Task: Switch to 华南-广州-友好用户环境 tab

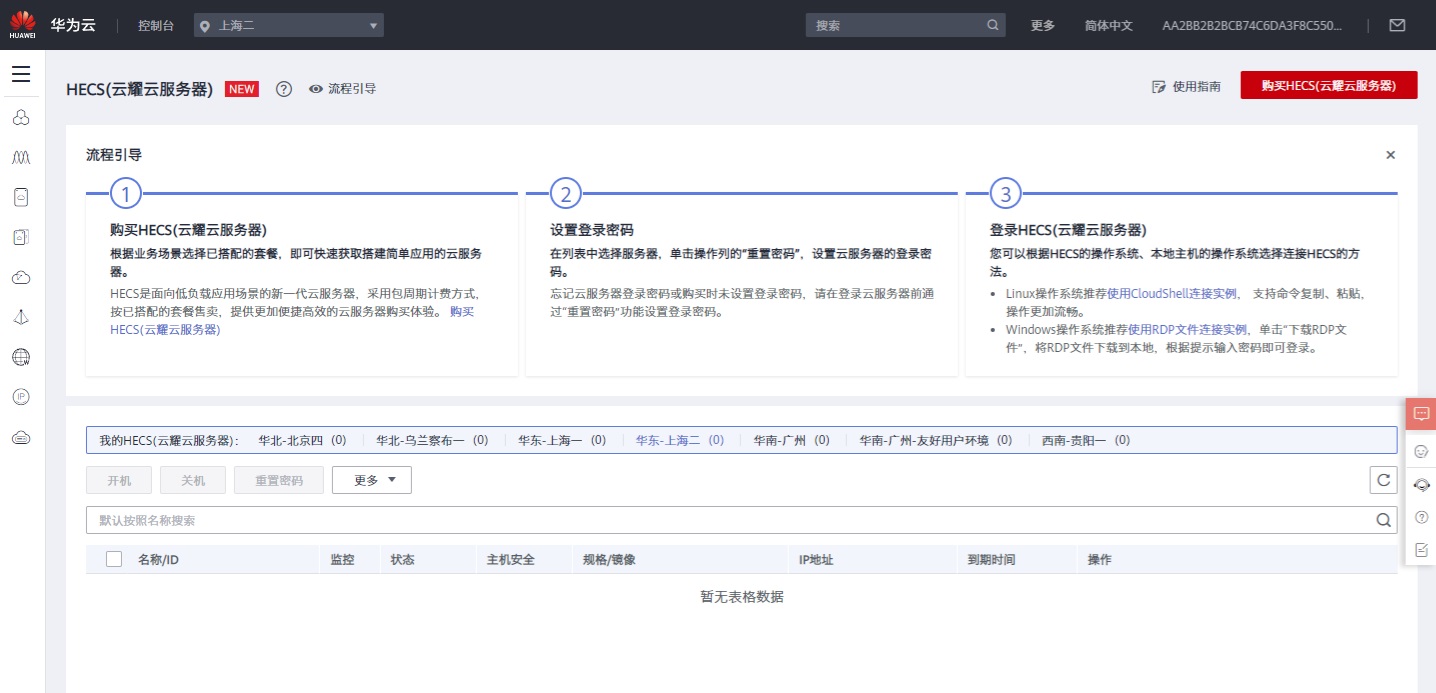Action: coord(936,440)
